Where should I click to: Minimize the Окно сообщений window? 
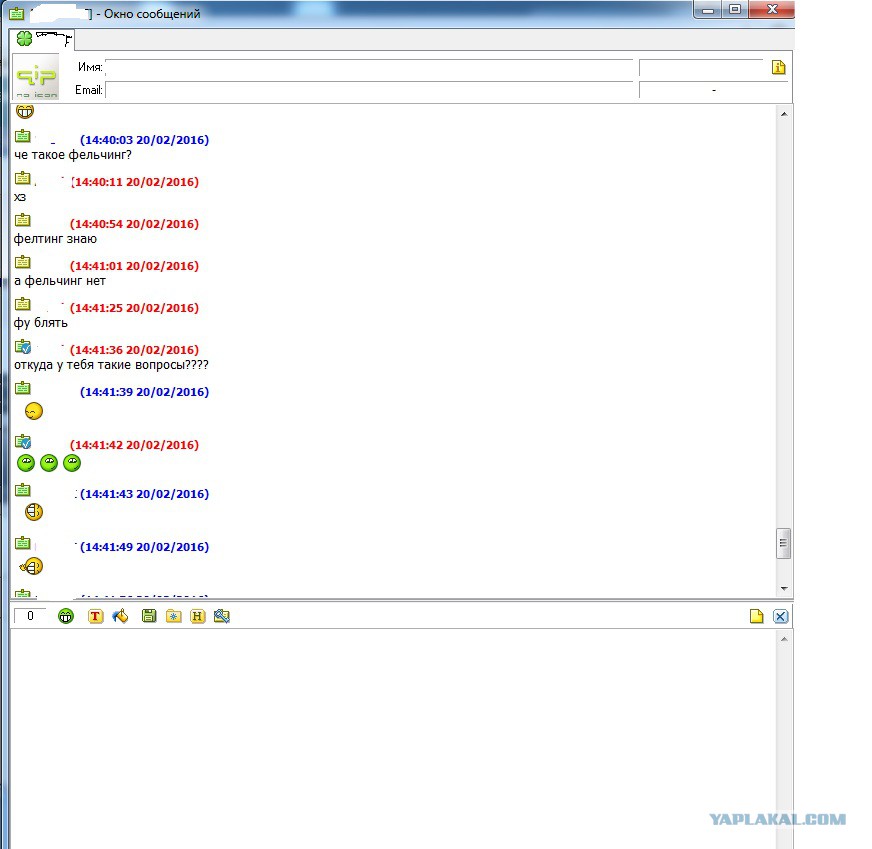(x=708, y=9)
